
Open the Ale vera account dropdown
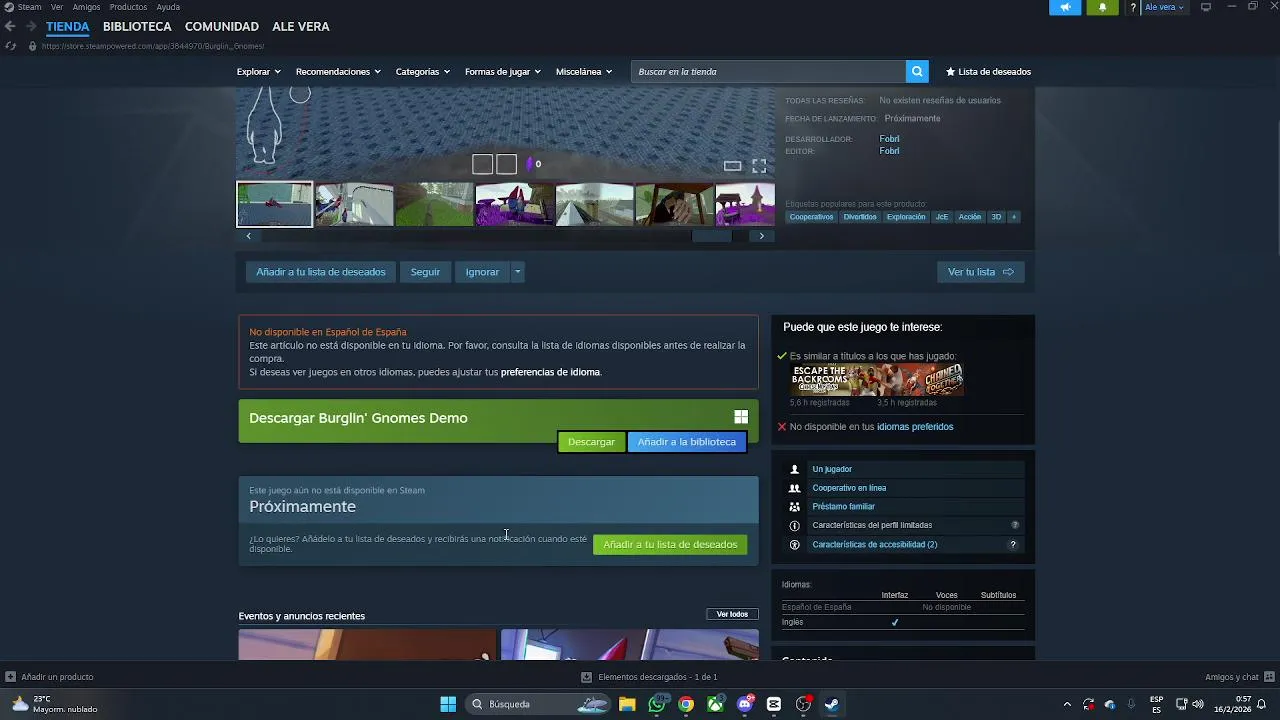[1164, 7]
